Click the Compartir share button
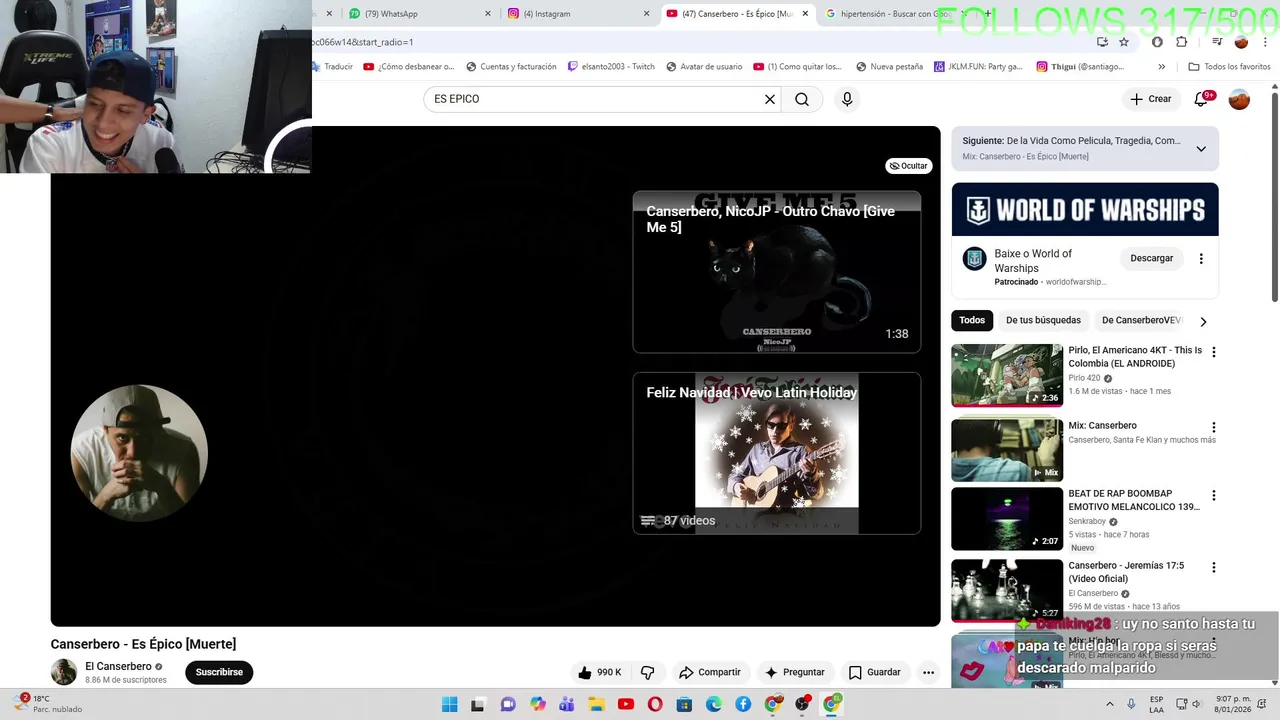 [709, 672]
